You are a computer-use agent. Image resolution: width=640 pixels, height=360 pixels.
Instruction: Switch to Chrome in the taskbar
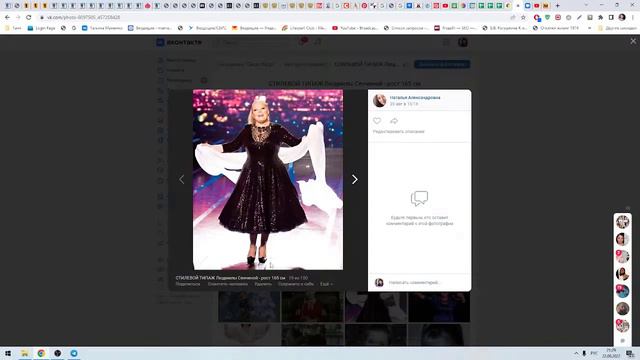(x=41, y=353)
